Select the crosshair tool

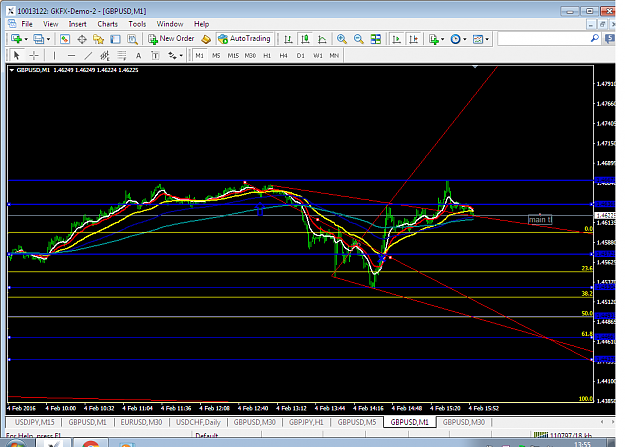(34, 55)
